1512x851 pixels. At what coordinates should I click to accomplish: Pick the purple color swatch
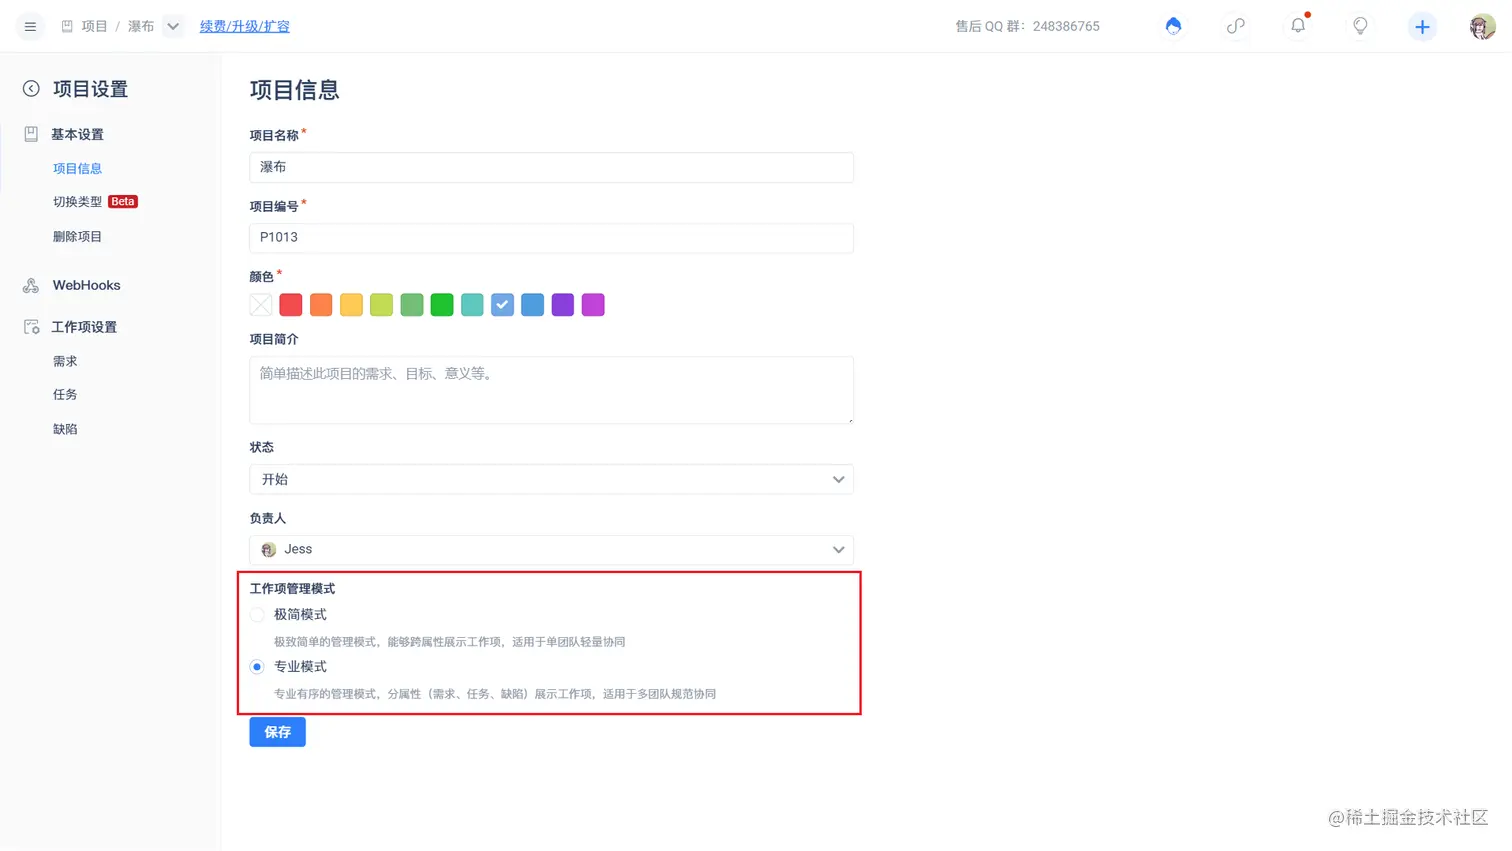point(563,305)
